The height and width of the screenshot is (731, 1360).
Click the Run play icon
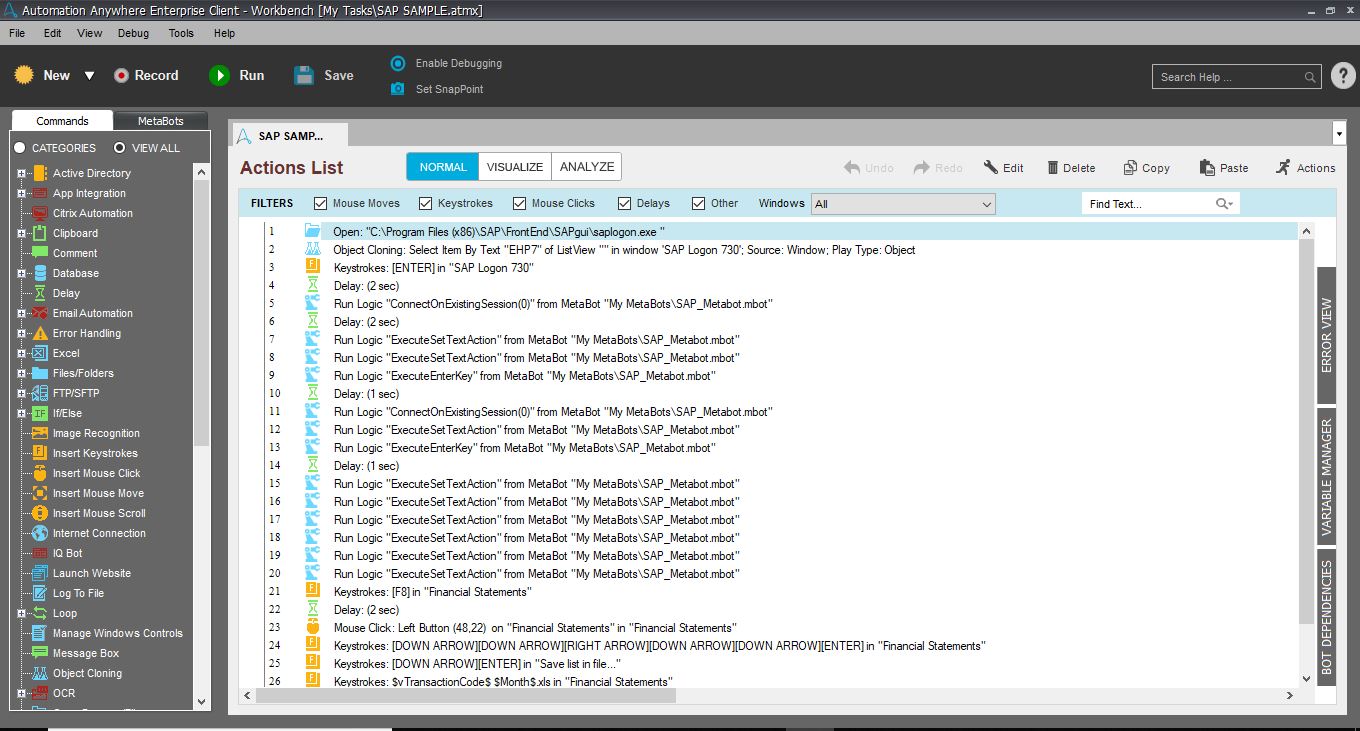point(219,76)
